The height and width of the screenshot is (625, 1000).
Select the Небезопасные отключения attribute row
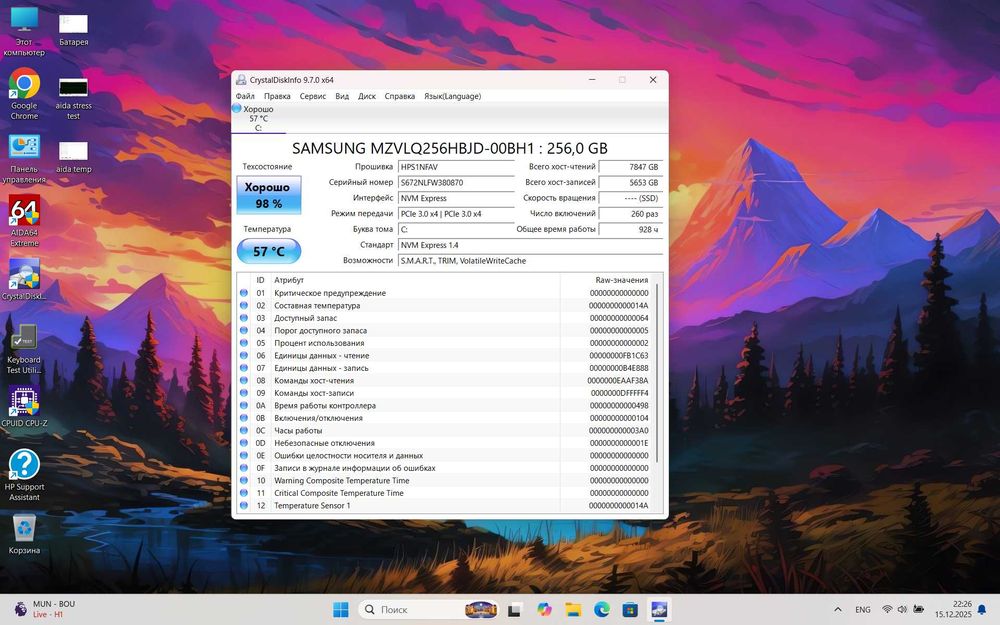point(445,443)
